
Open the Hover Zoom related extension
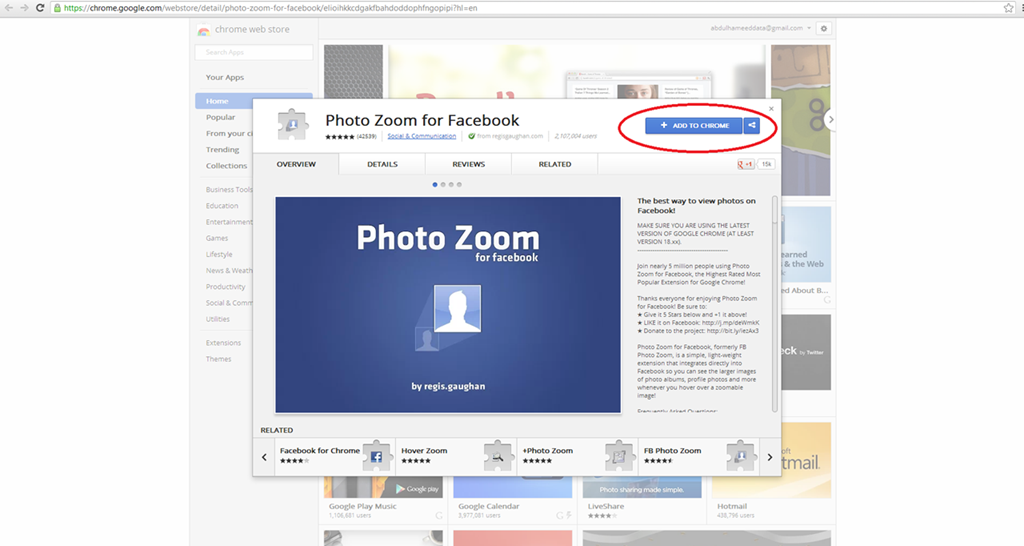pos(456,456)
